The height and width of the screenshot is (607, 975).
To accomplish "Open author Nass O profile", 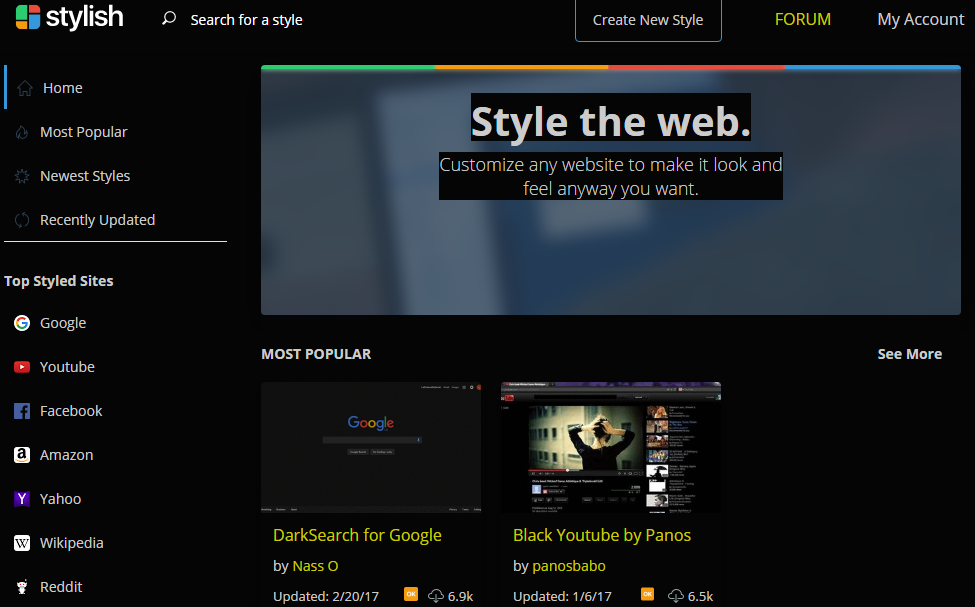I will [315, 566].
